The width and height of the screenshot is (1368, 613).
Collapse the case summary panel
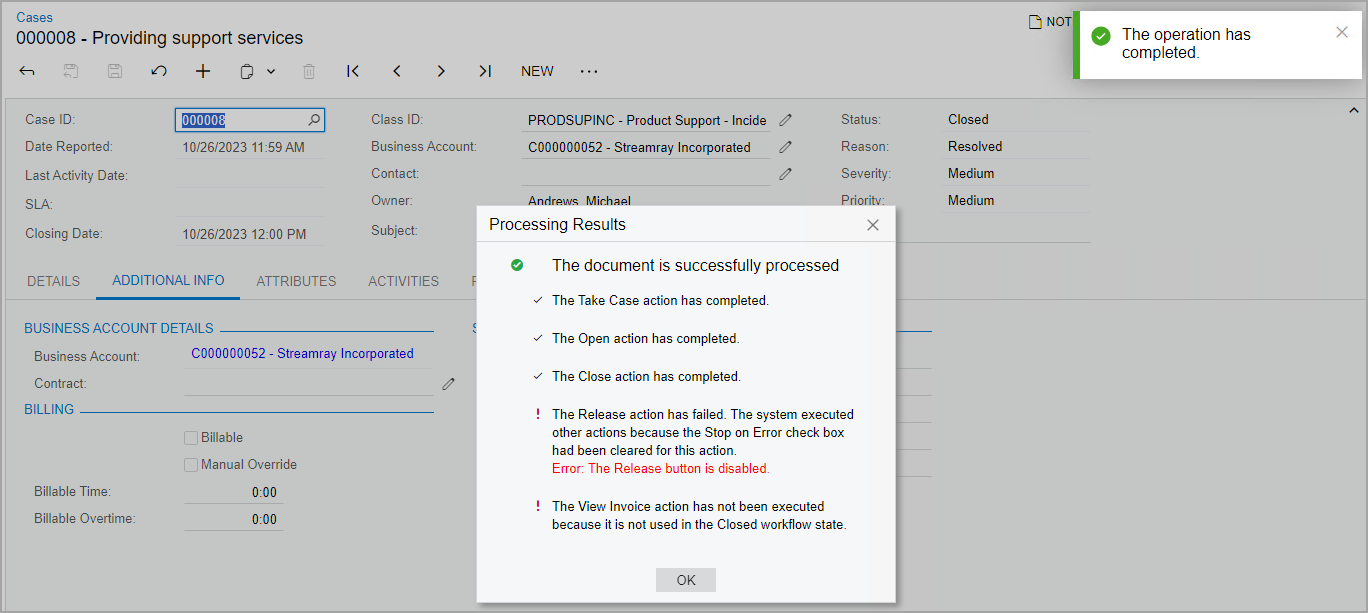[x=1354, y=110]
